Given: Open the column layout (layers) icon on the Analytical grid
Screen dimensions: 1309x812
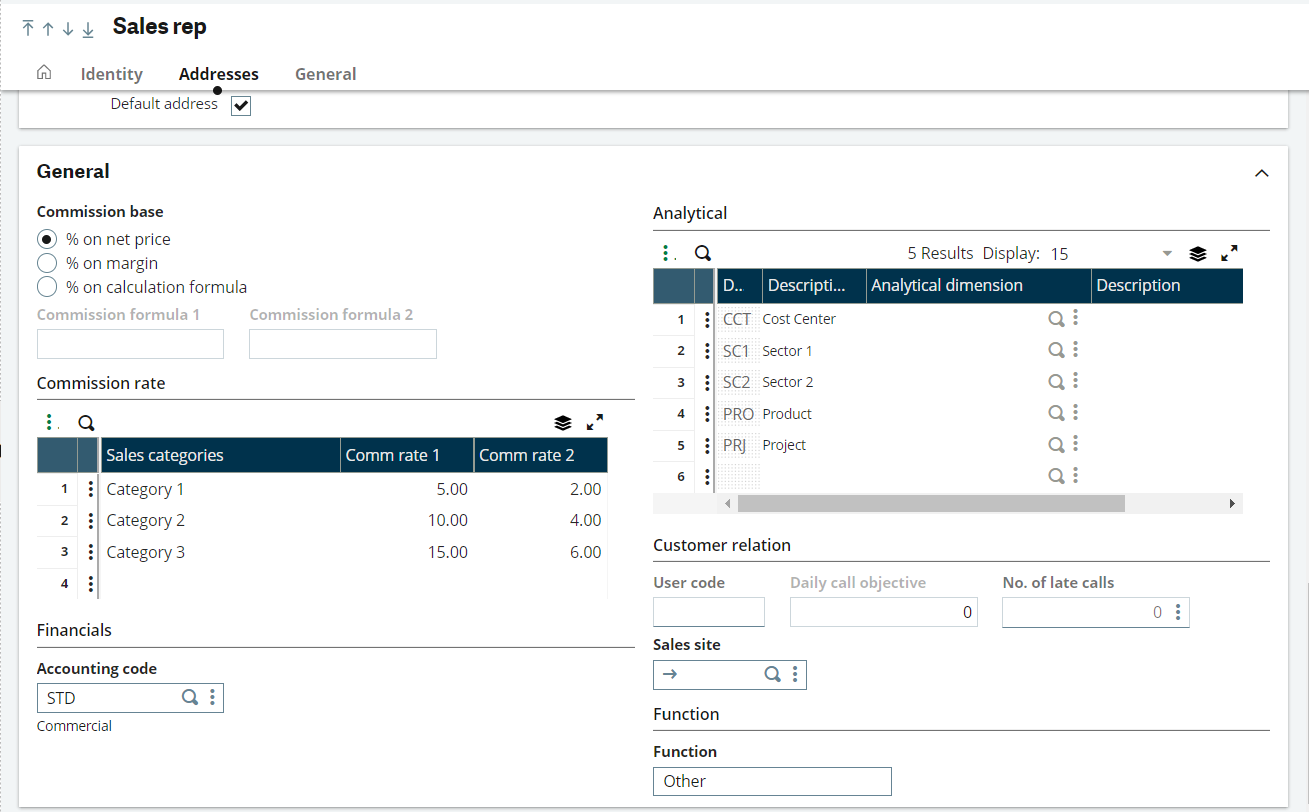Looking at the screenshot, I should tap(1197, 253).
